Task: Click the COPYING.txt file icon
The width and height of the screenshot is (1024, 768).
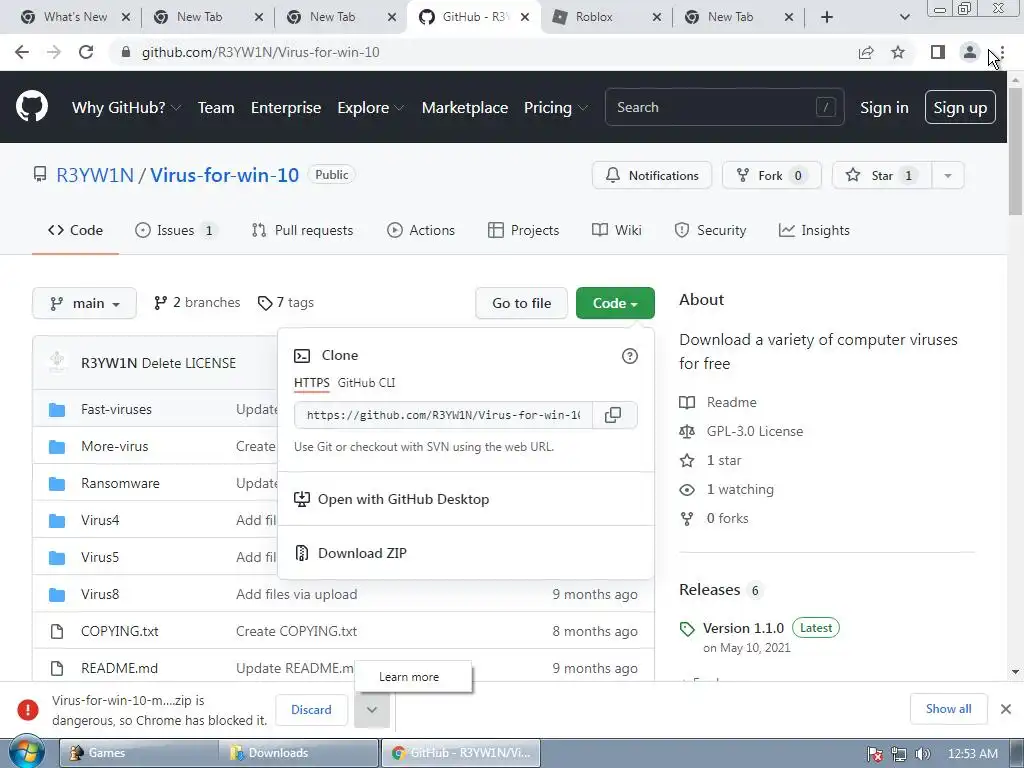Action: pyautogui.click(x=57, y=632)
